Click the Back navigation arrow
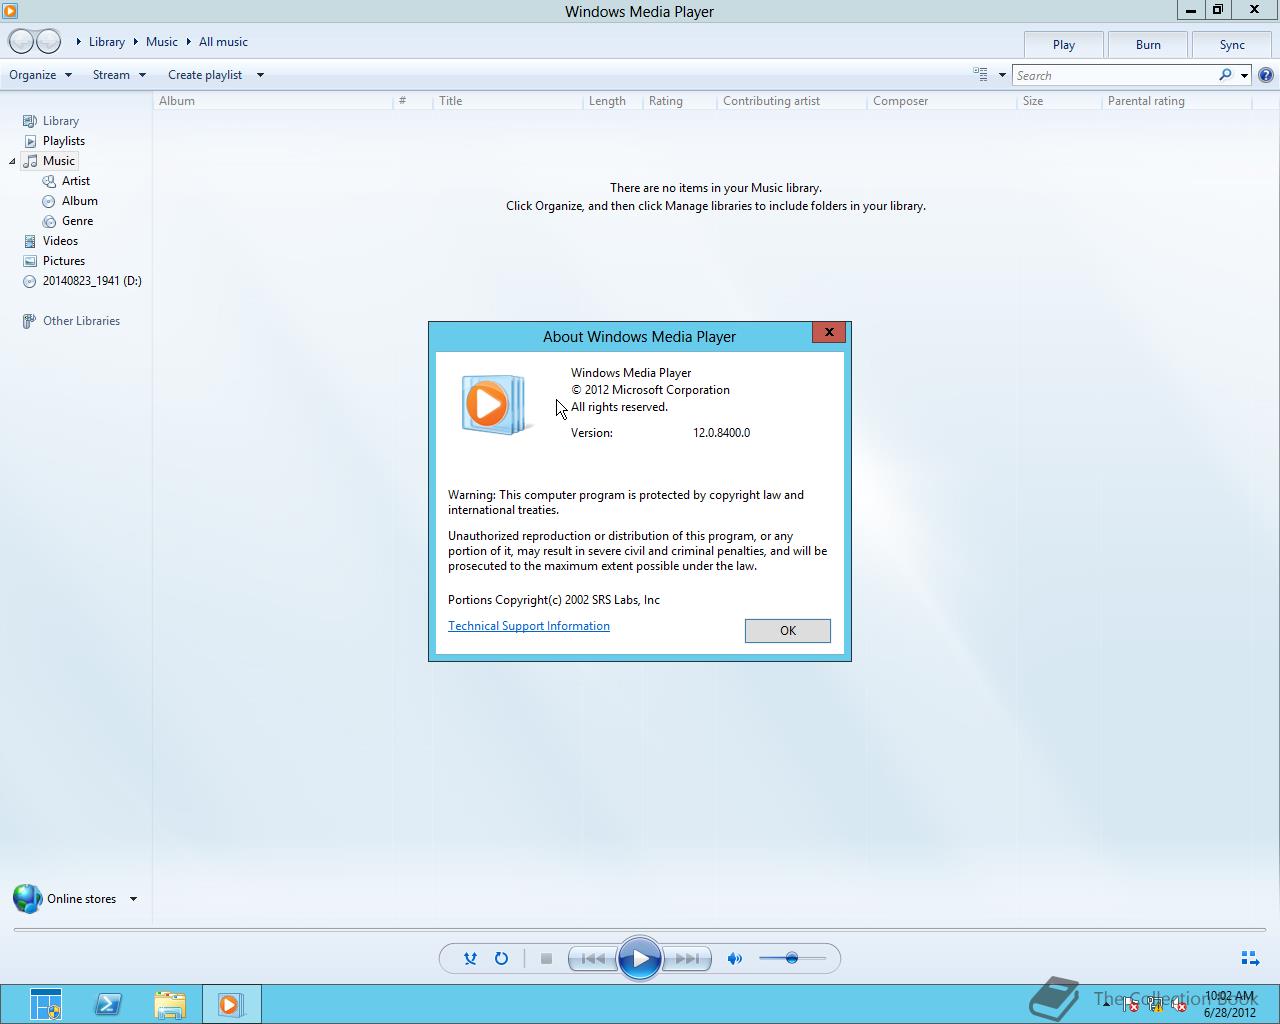This screenshot has height=1024, width=1280. (21, 41)
